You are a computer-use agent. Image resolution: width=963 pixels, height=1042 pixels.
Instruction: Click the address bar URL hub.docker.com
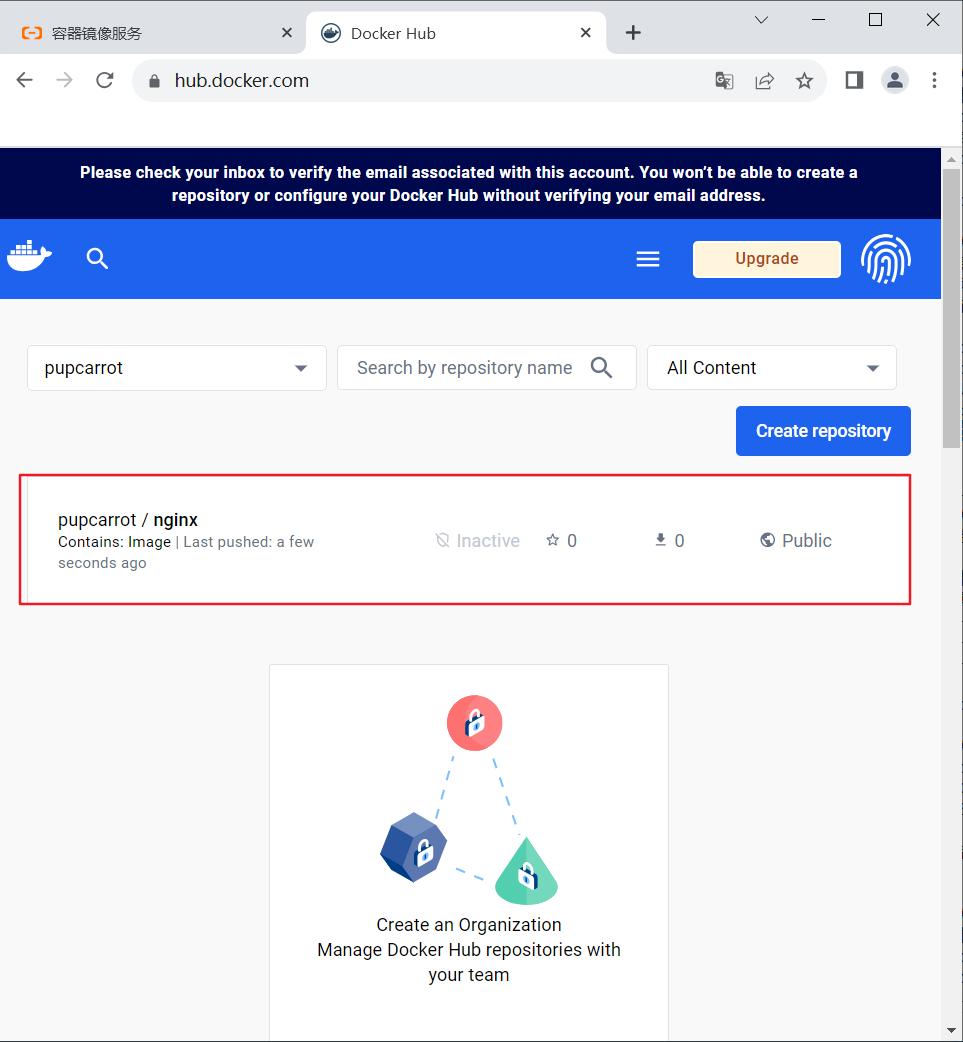pos(241,80)
